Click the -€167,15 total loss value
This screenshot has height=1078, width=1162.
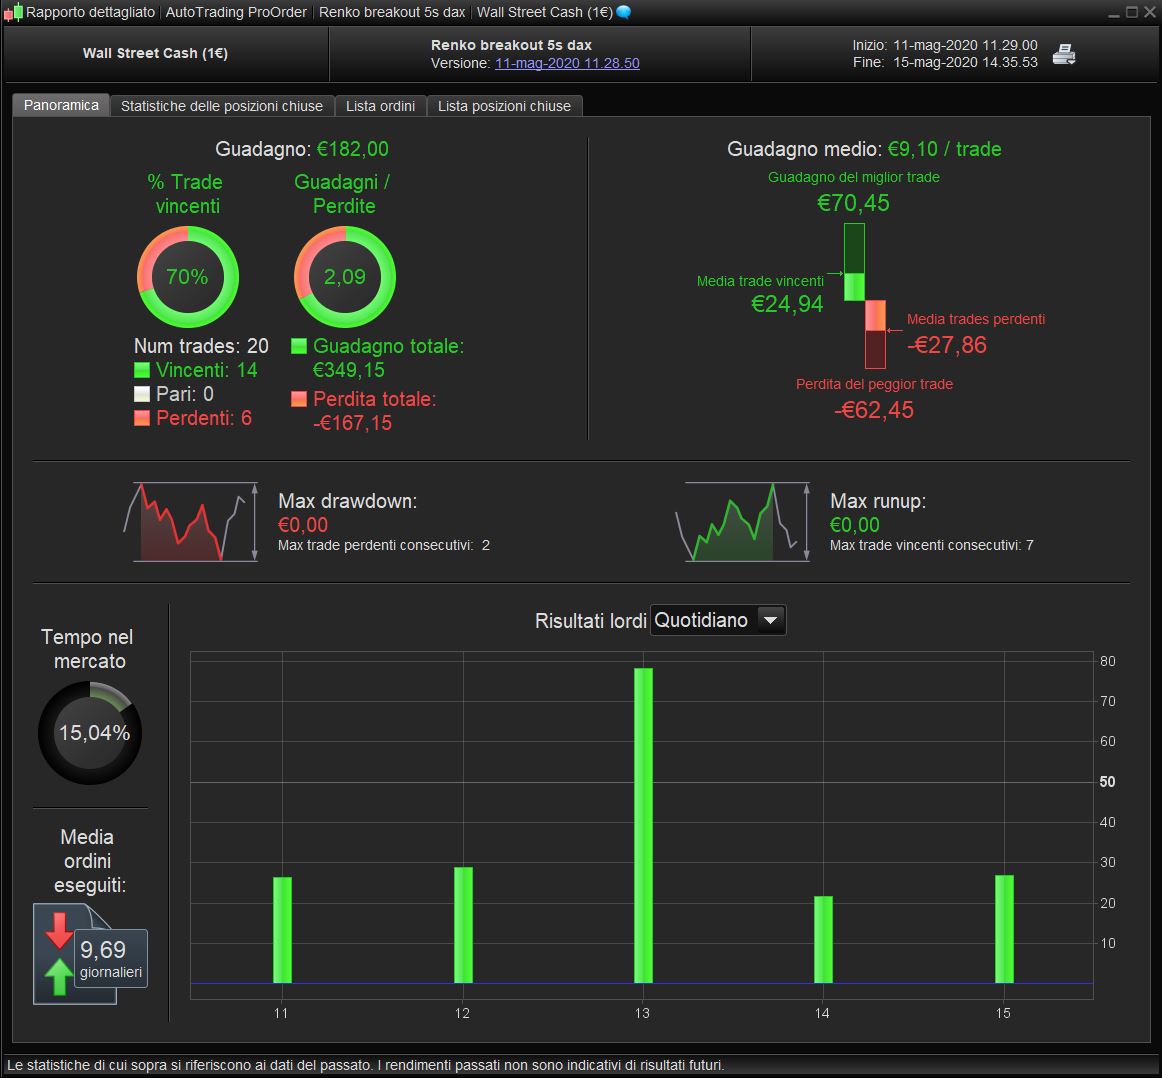coord(352,423)
